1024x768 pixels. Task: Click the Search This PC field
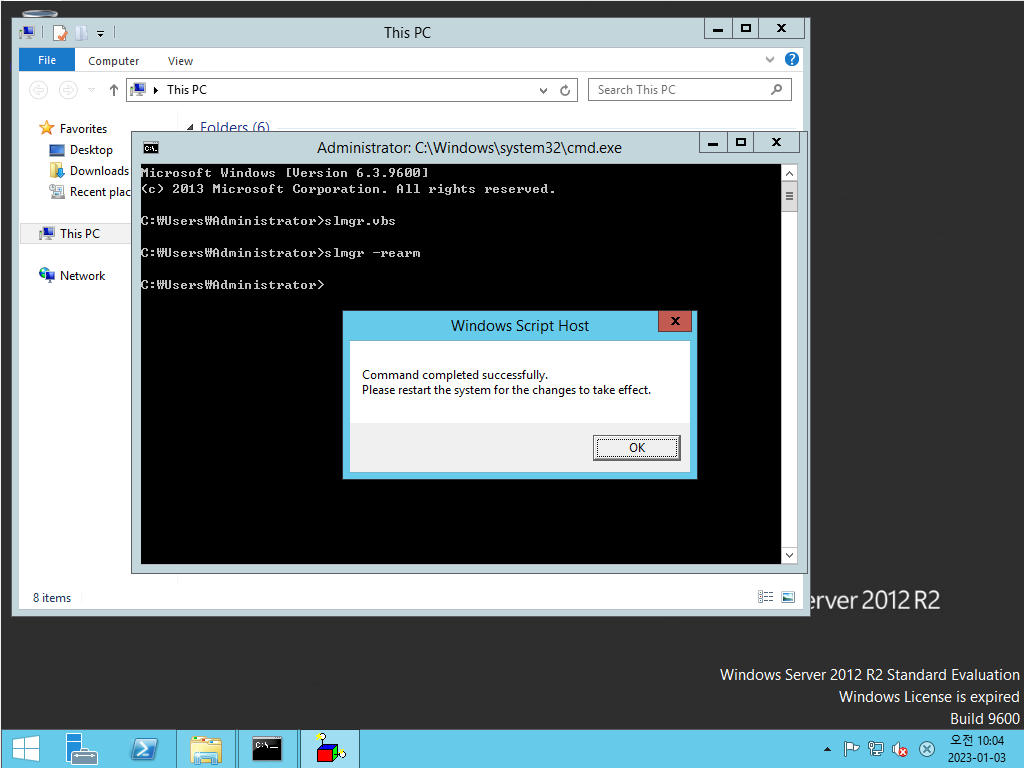690,89
